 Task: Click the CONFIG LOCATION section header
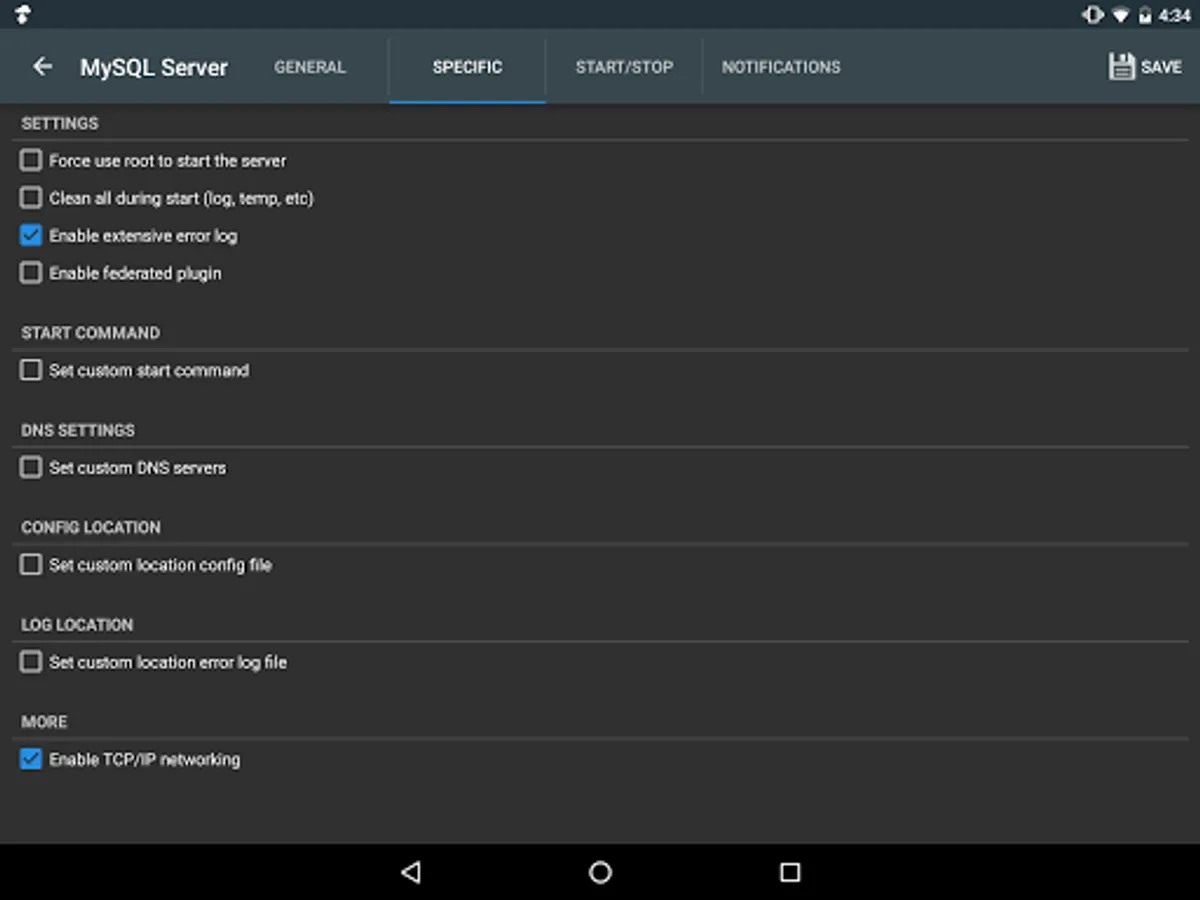(91, 527)
